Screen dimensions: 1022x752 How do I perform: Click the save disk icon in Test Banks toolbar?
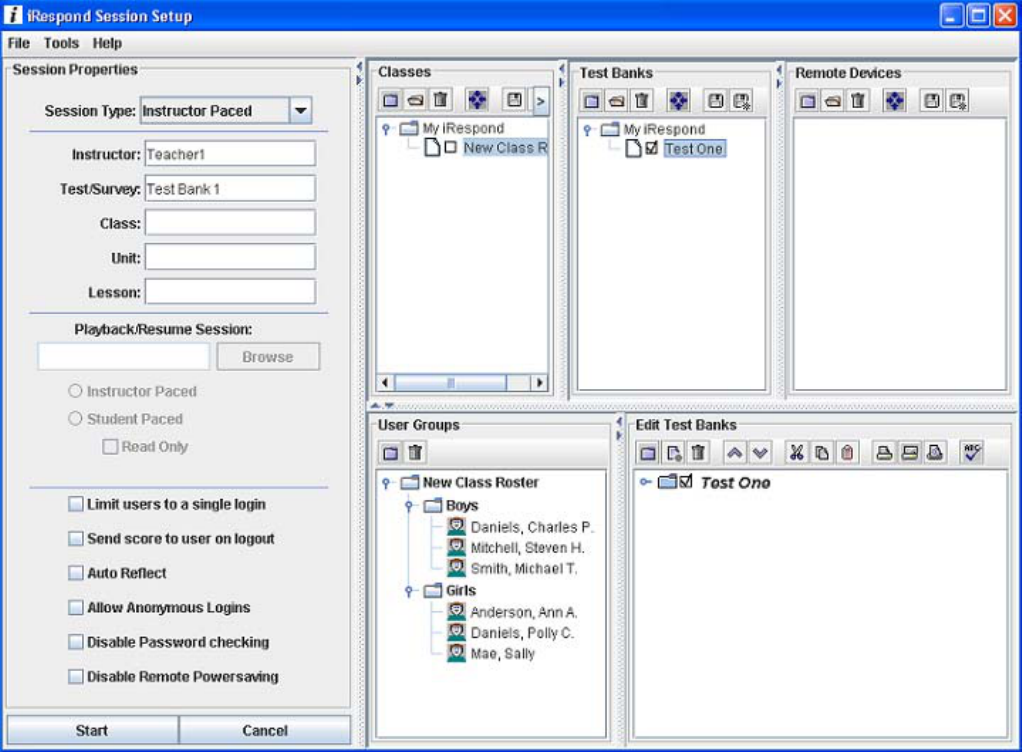point(716,101)
